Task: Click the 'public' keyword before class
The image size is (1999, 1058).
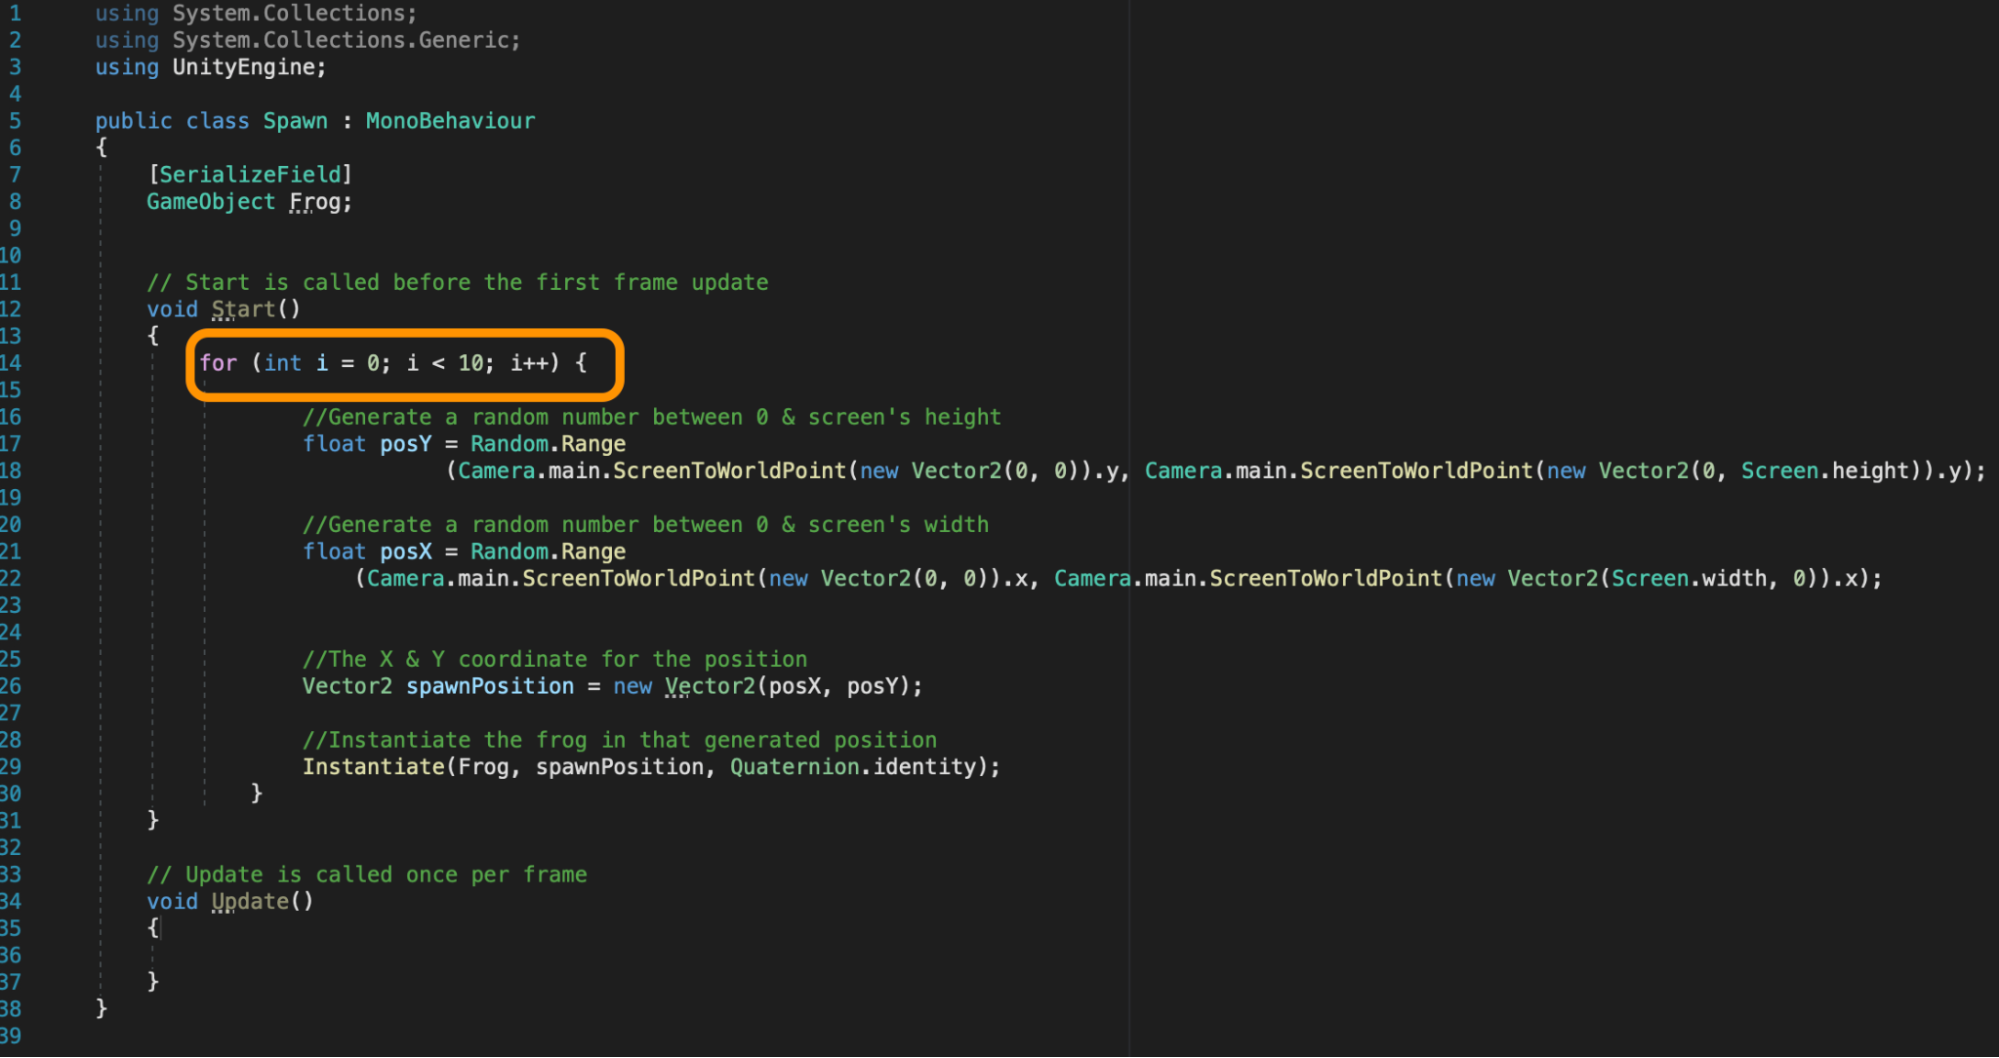Action: [x=134, y=122]
